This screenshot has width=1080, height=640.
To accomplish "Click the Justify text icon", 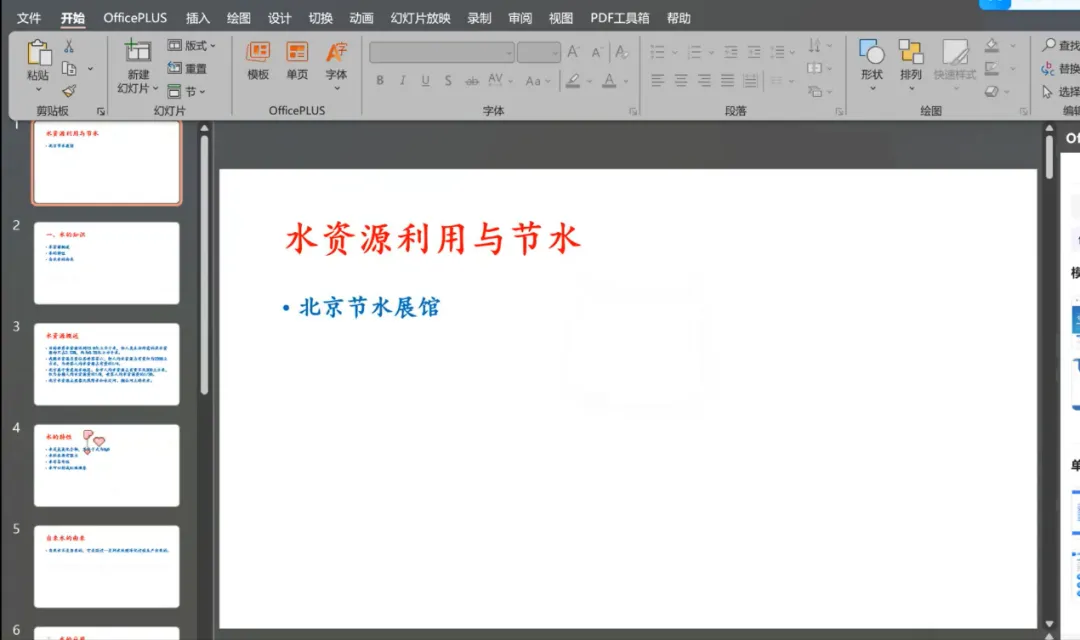I will 727,81.
